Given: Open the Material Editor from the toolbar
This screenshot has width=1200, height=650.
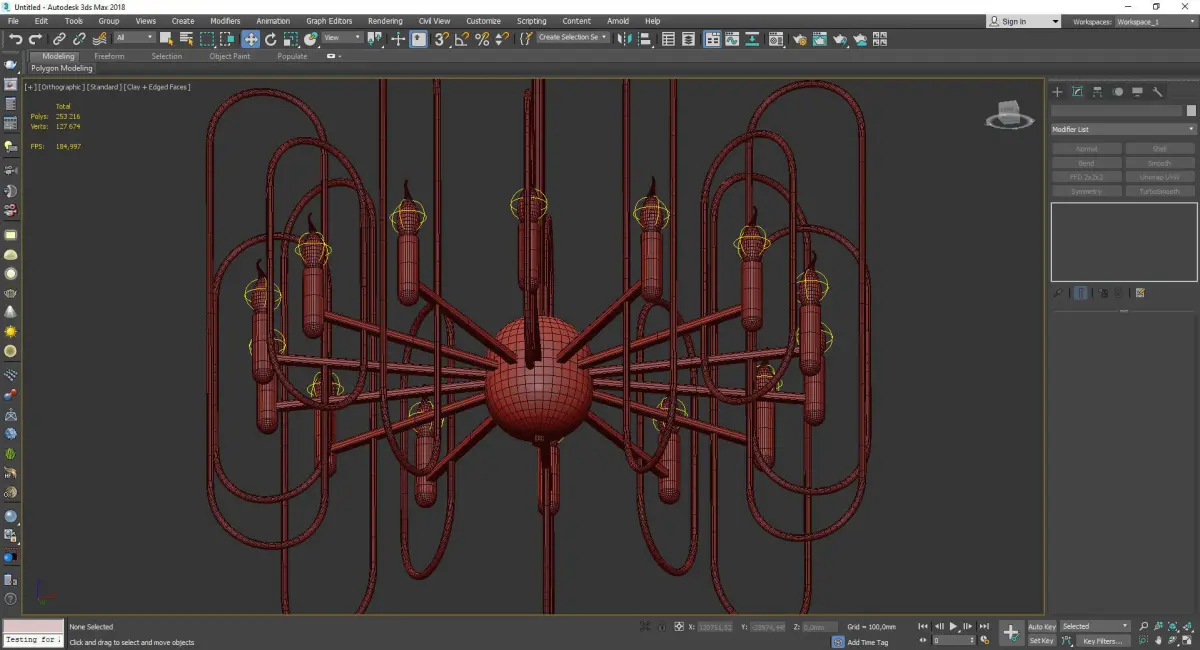Looking at the screenshot, I should point(776,39).
